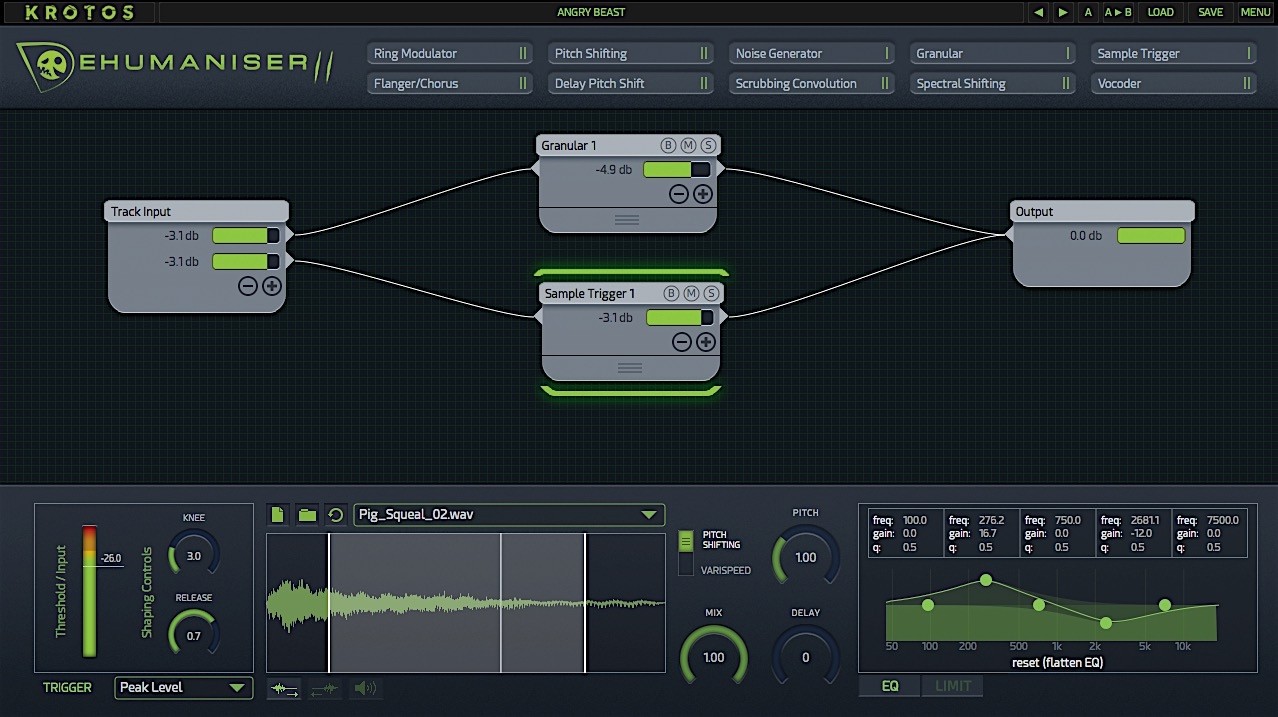Open folder icon to browse samples

(307, 515)
